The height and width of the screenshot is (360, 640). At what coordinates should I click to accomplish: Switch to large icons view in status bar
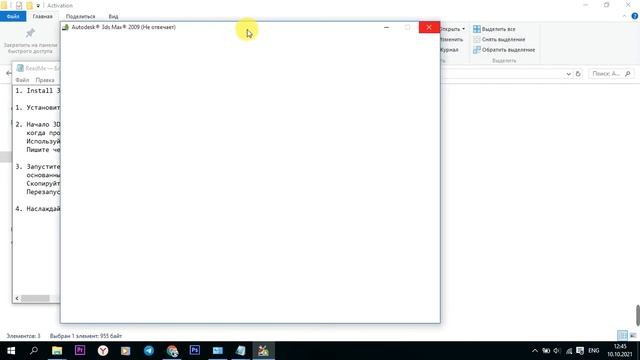tap(633, 336)
